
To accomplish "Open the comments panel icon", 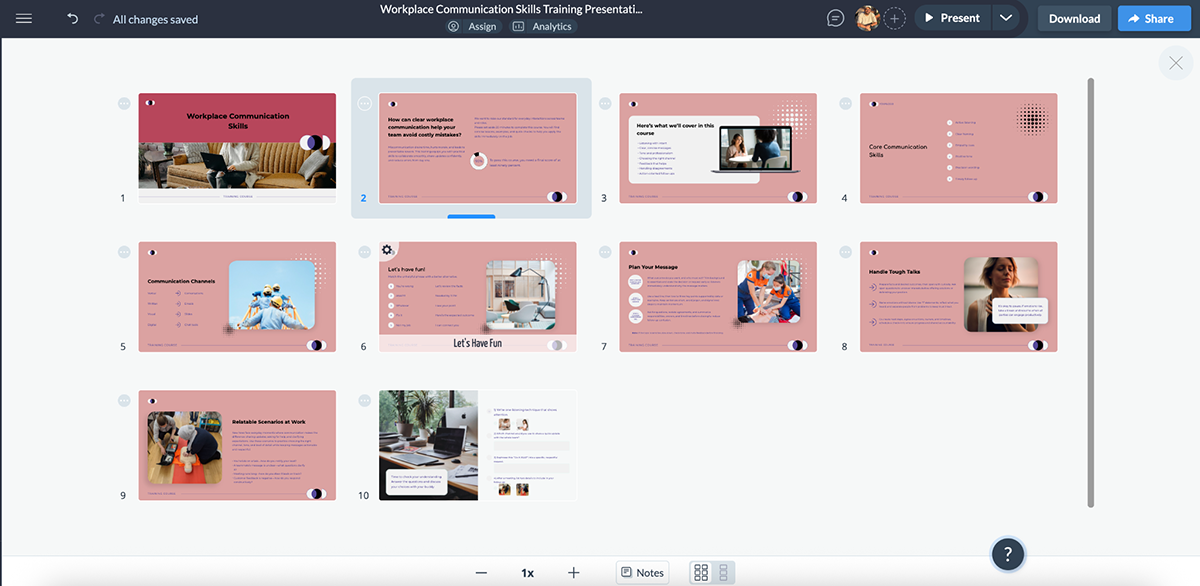I will (x=835, y=17).
